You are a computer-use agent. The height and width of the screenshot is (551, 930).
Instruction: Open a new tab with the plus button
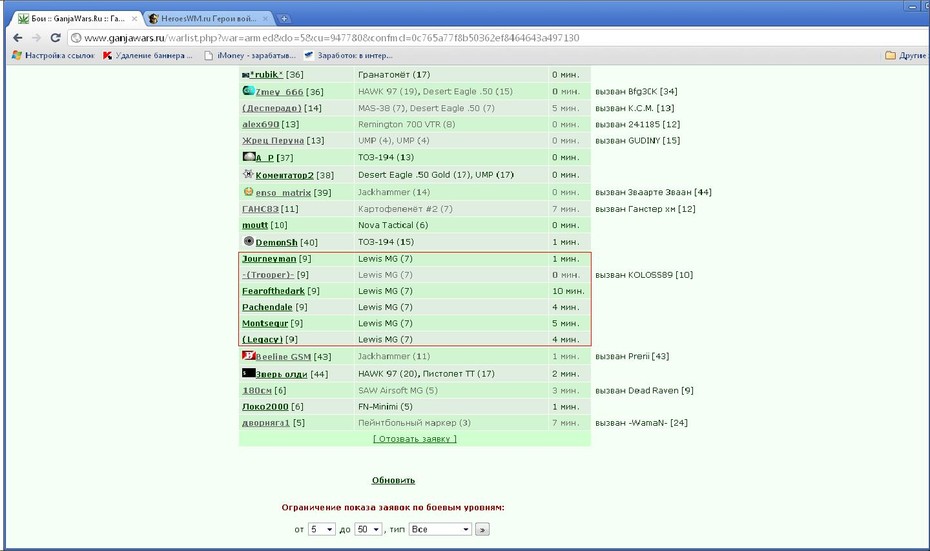click(284, 18)
